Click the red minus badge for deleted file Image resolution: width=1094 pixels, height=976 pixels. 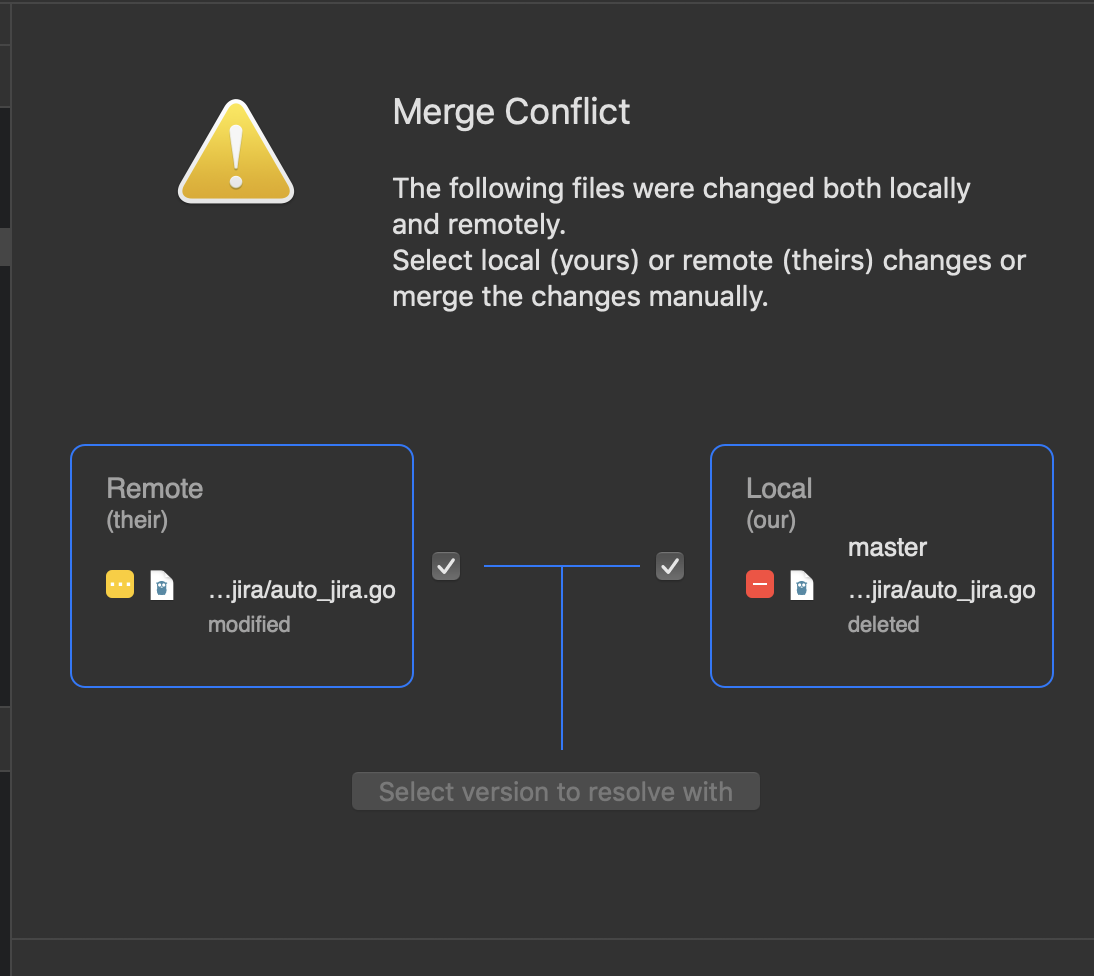point(760,583)
